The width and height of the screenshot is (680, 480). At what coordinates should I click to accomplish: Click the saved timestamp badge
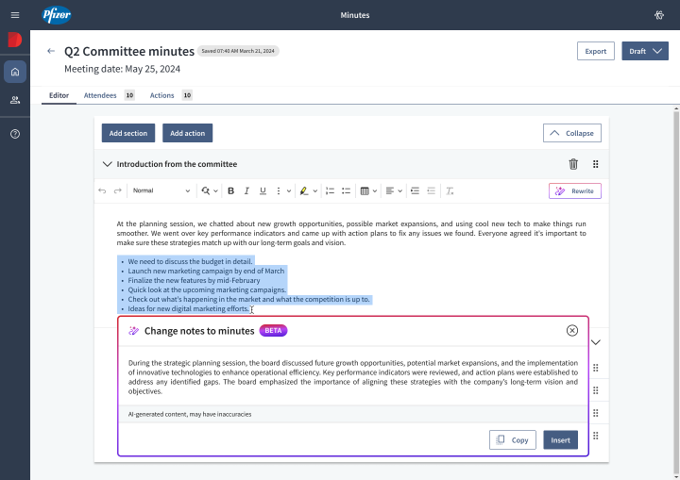tap(238, 51)
